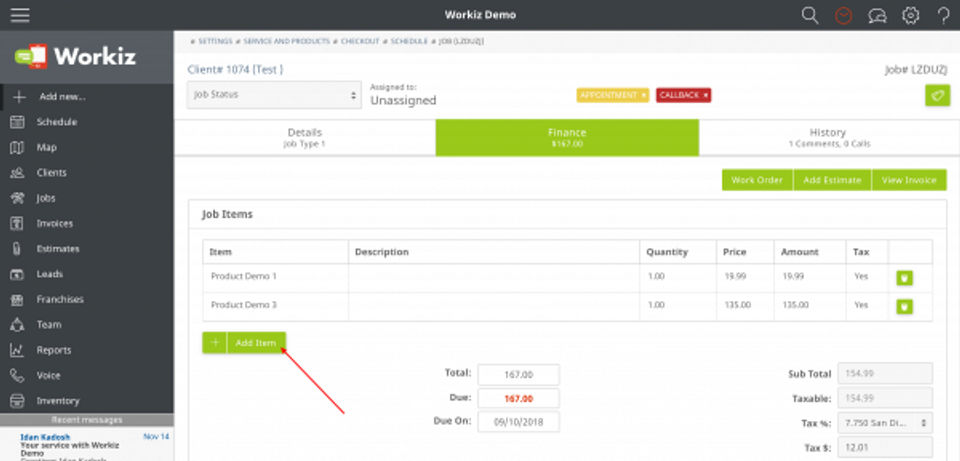960x461 pixels.
Task: Click the Due On date field
Action: [518, 422]
